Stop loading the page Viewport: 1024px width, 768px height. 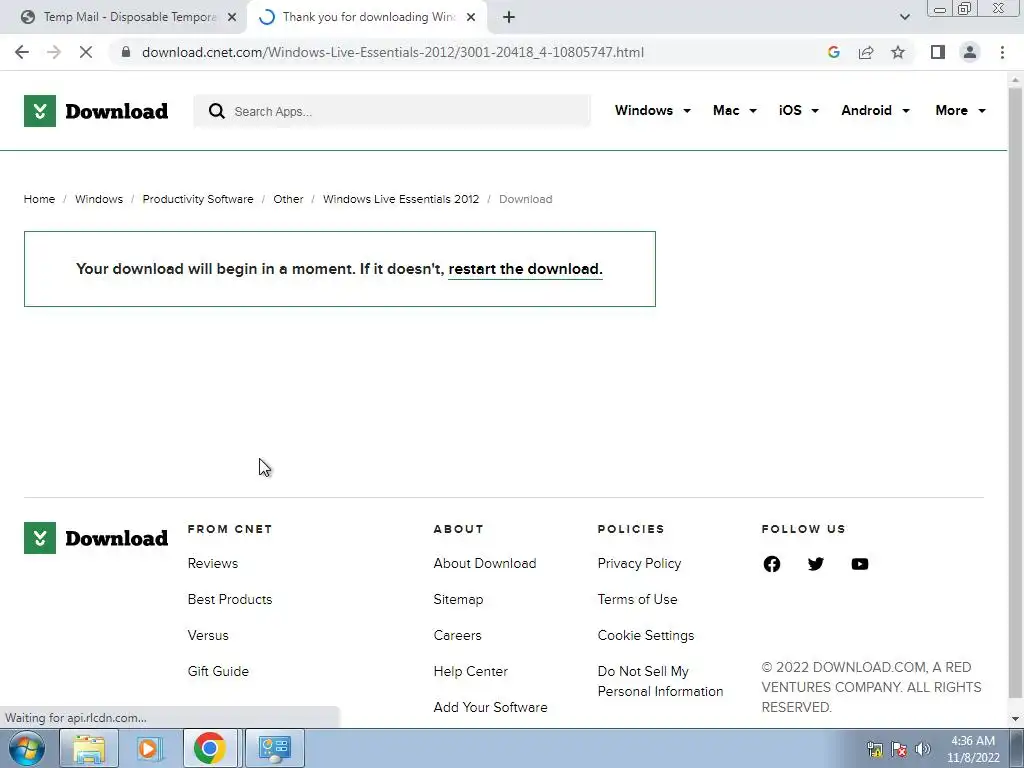click(x=86, y=52)
